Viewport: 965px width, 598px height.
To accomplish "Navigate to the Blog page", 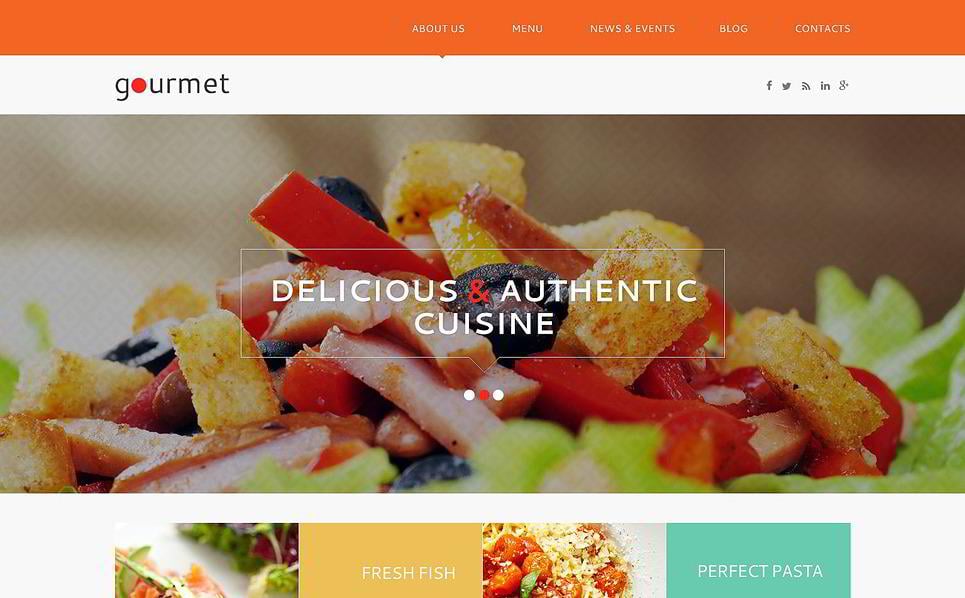I will click(x=734, y=28).
